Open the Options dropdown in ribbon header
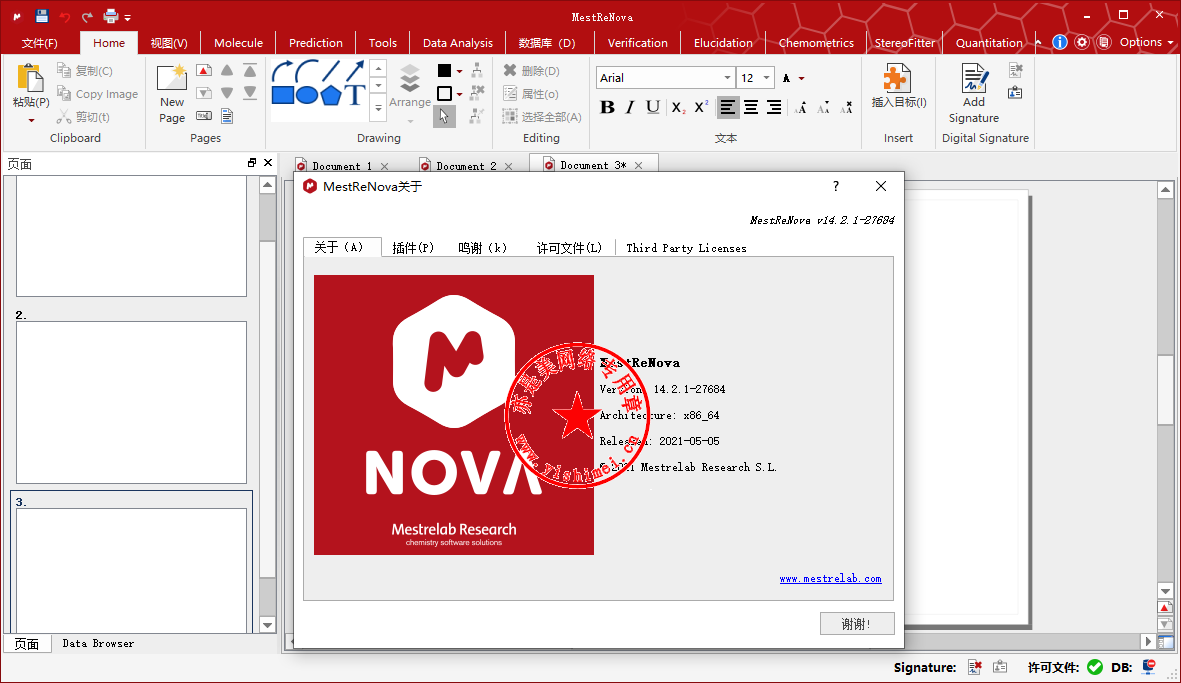Image resolution: width=1181 pixels, height=683 pixels. [1146, 42]
